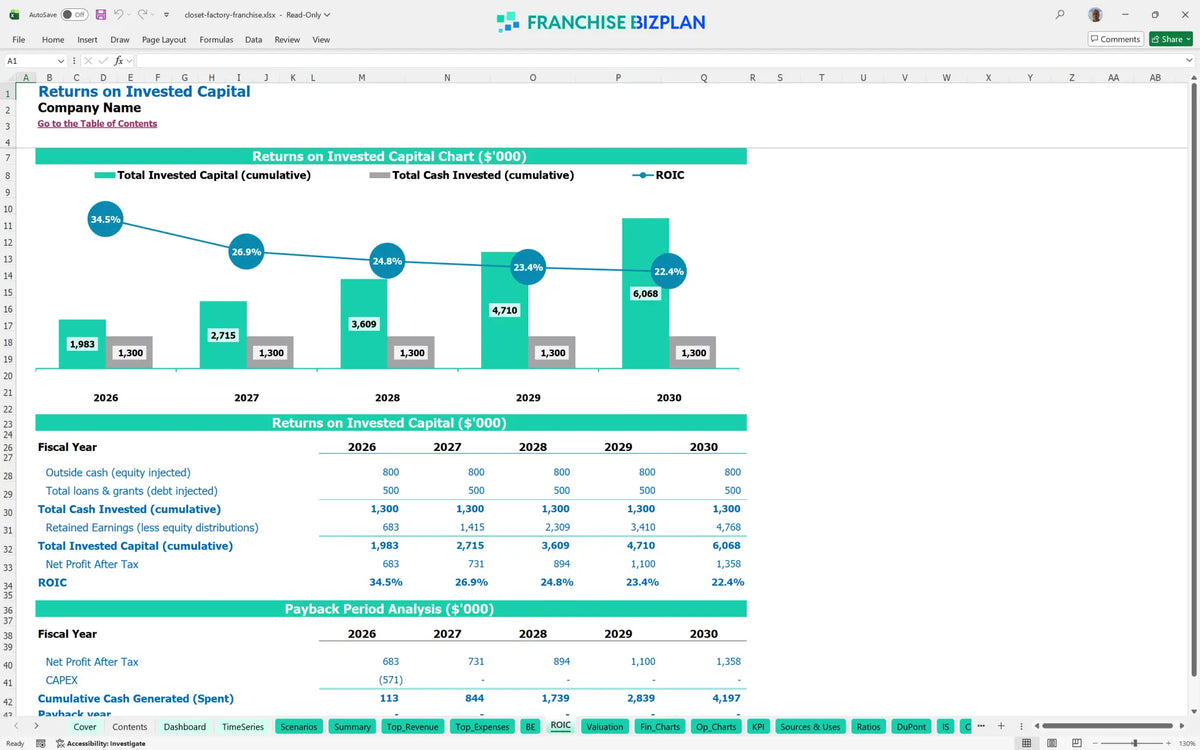Viewport: 1200px width, 750px height.
Task: Add a new sheet with plus icon
Action: point(1001,726)
